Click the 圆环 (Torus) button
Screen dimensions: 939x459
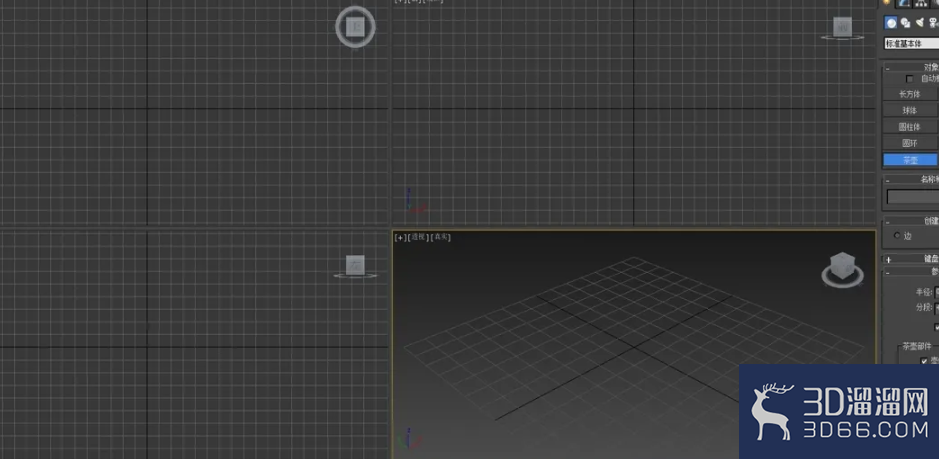pyautogui.click(x=910, y=143)
